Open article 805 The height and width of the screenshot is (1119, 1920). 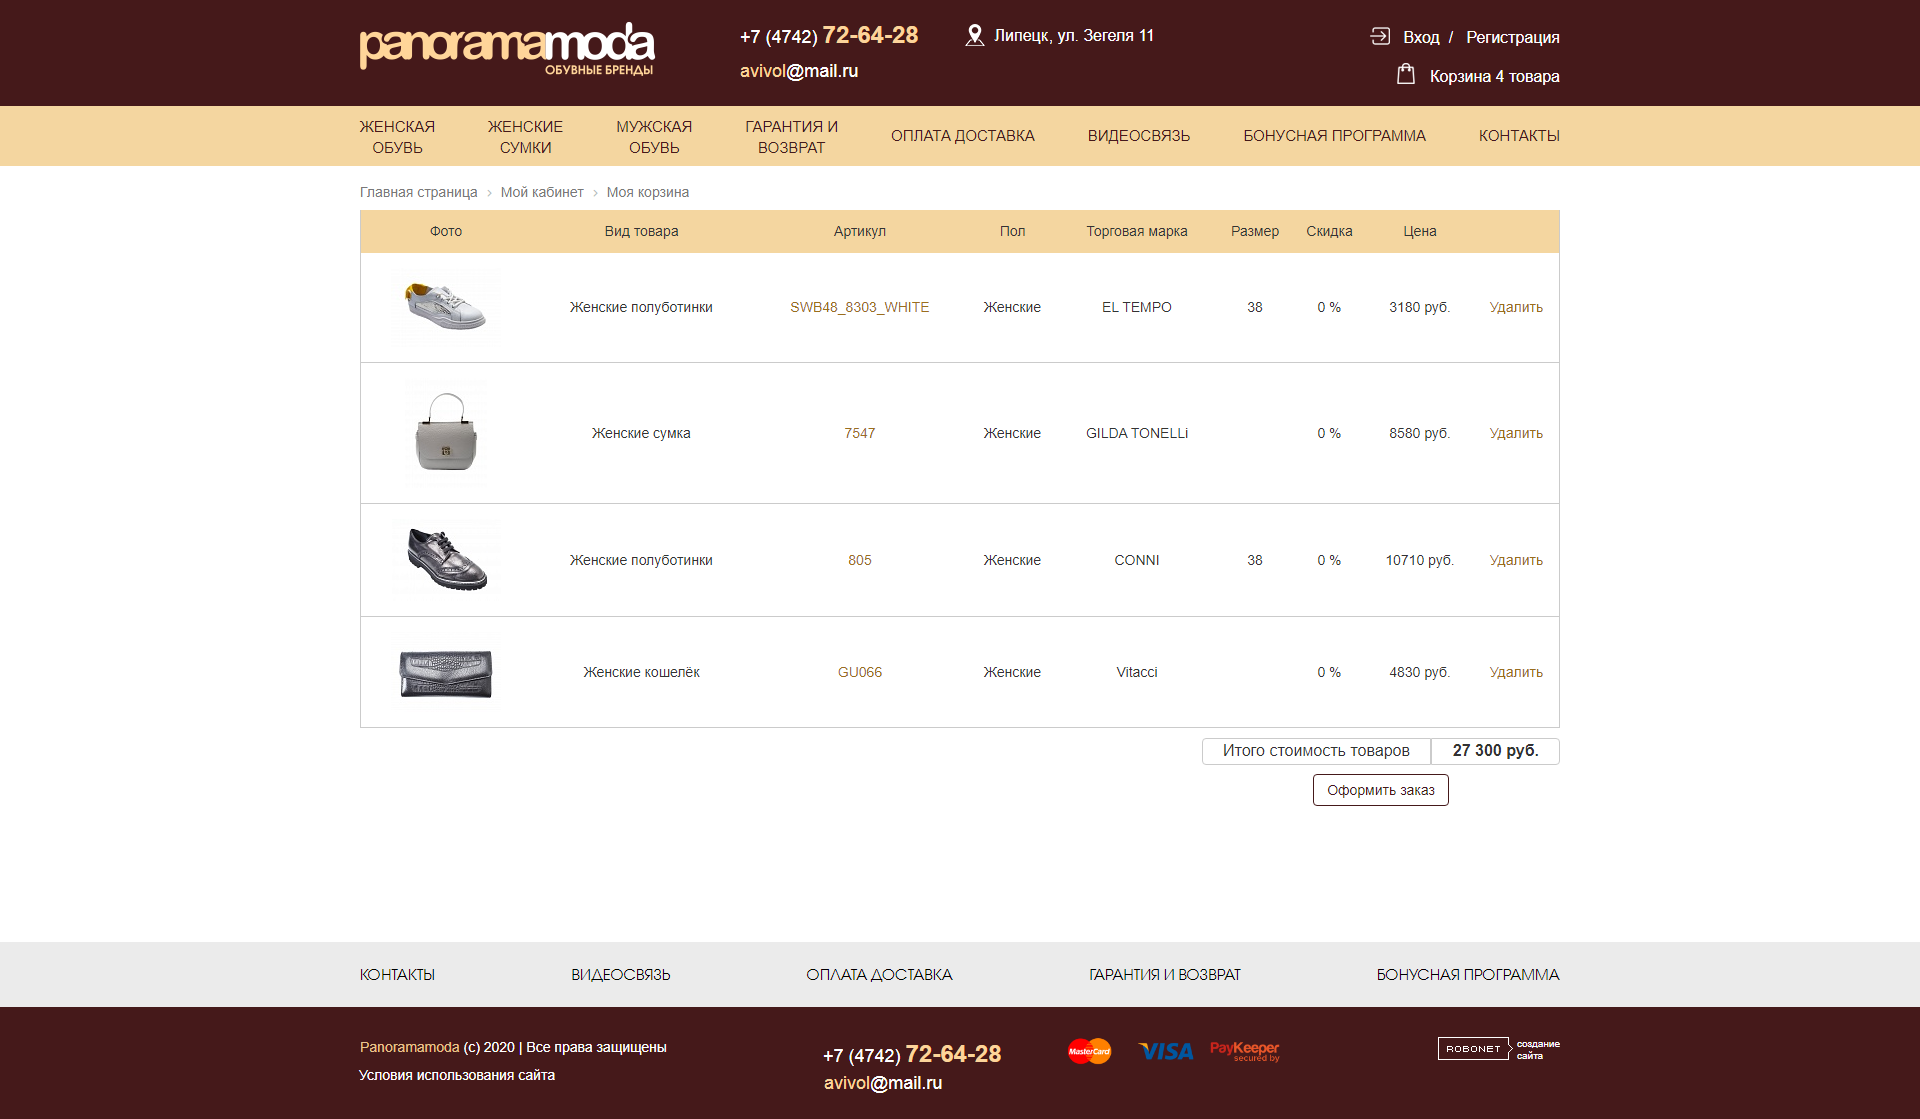coord(859,560)
